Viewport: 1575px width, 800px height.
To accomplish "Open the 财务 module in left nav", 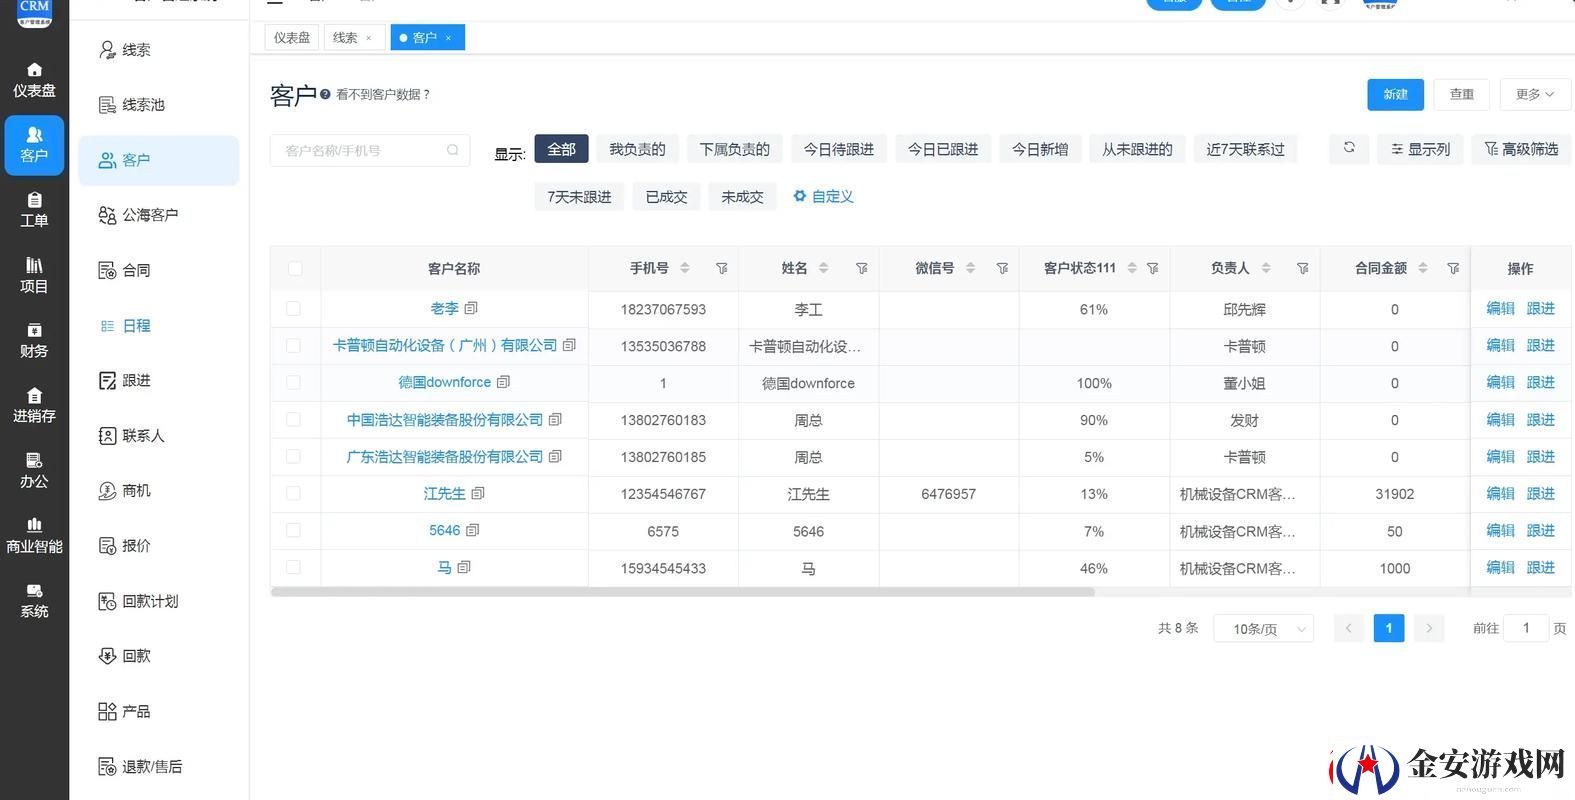I will (x=34, y=340).
